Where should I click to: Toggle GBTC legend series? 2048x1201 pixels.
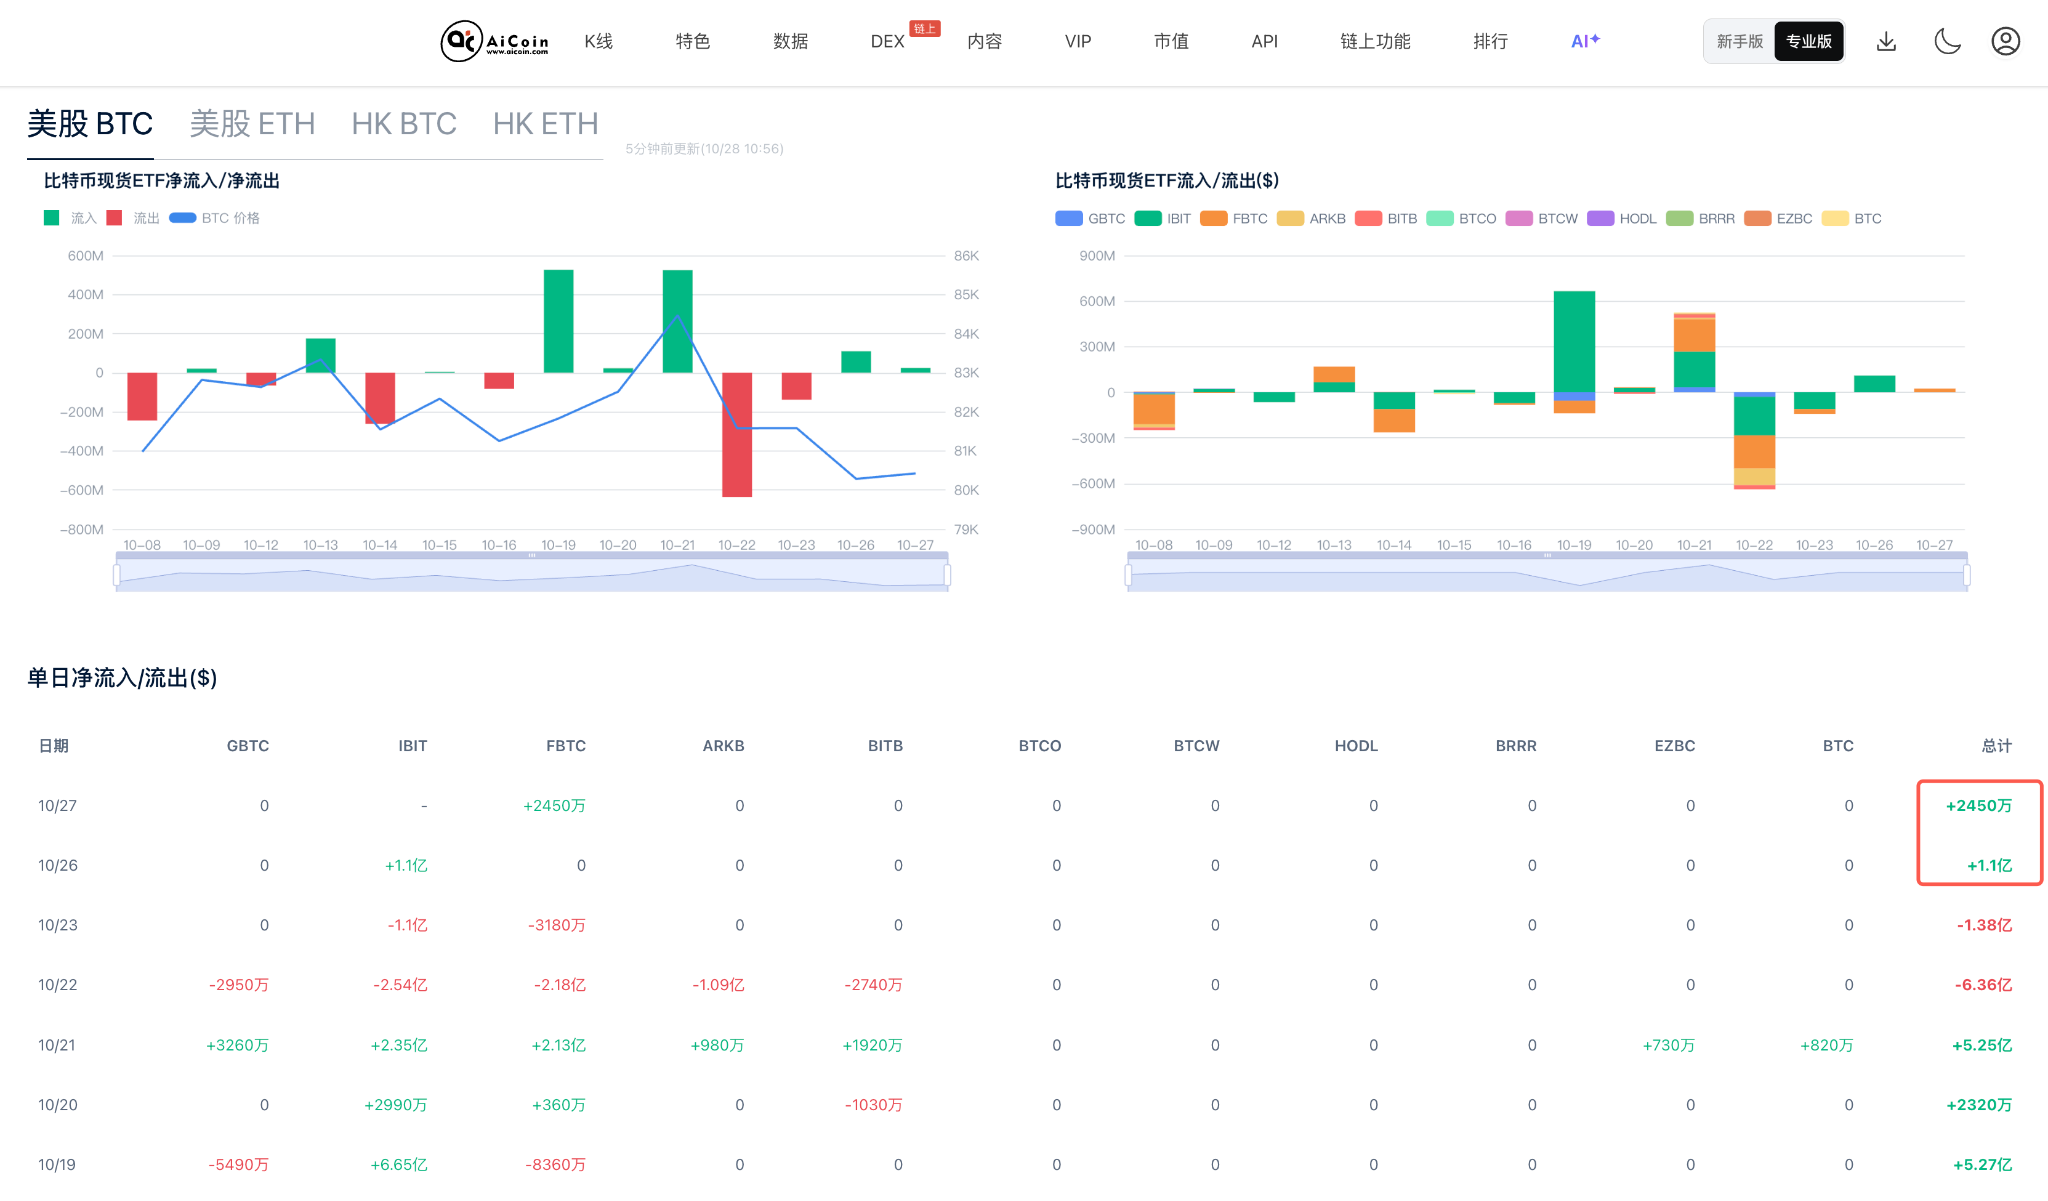coord(1090,219)
